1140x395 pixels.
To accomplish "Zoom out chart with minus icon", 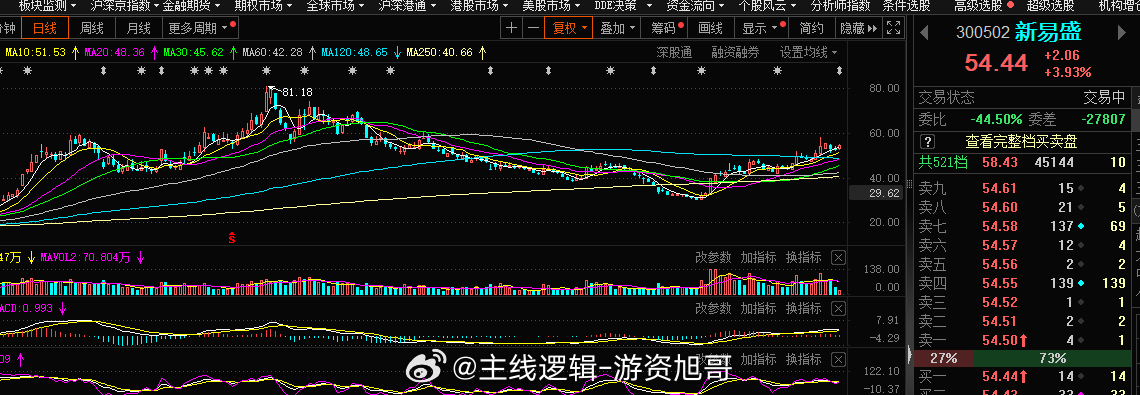I will click(533, 28).
